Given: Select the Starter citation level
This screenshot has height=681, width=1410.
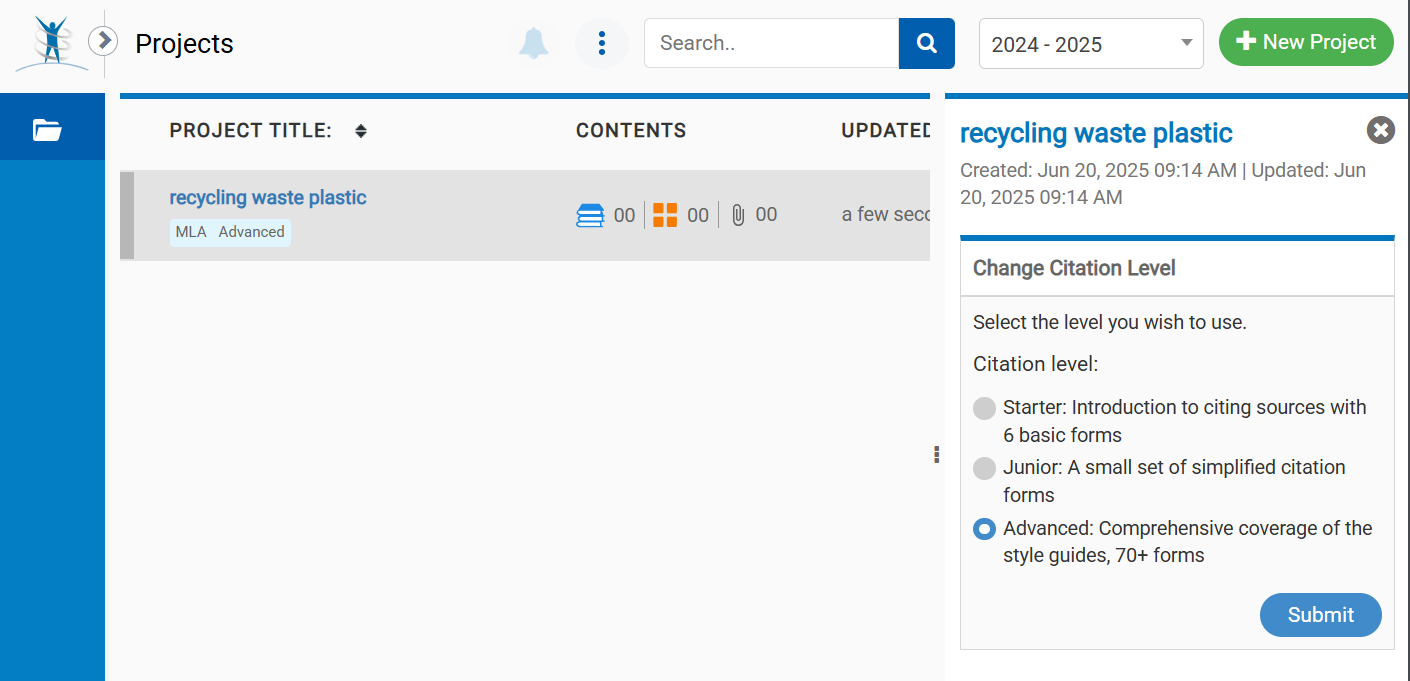Looking at the screenshot, I should point(985,408).
